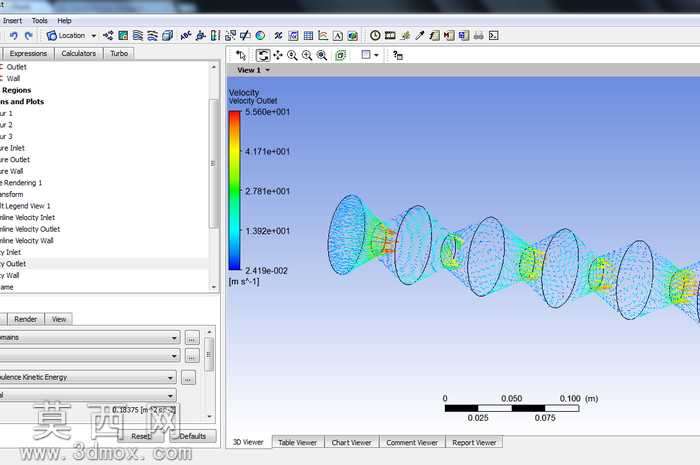Insert a Coordinate Frame from toolbar
Screen dimensions: 700x465
(201, 35)
